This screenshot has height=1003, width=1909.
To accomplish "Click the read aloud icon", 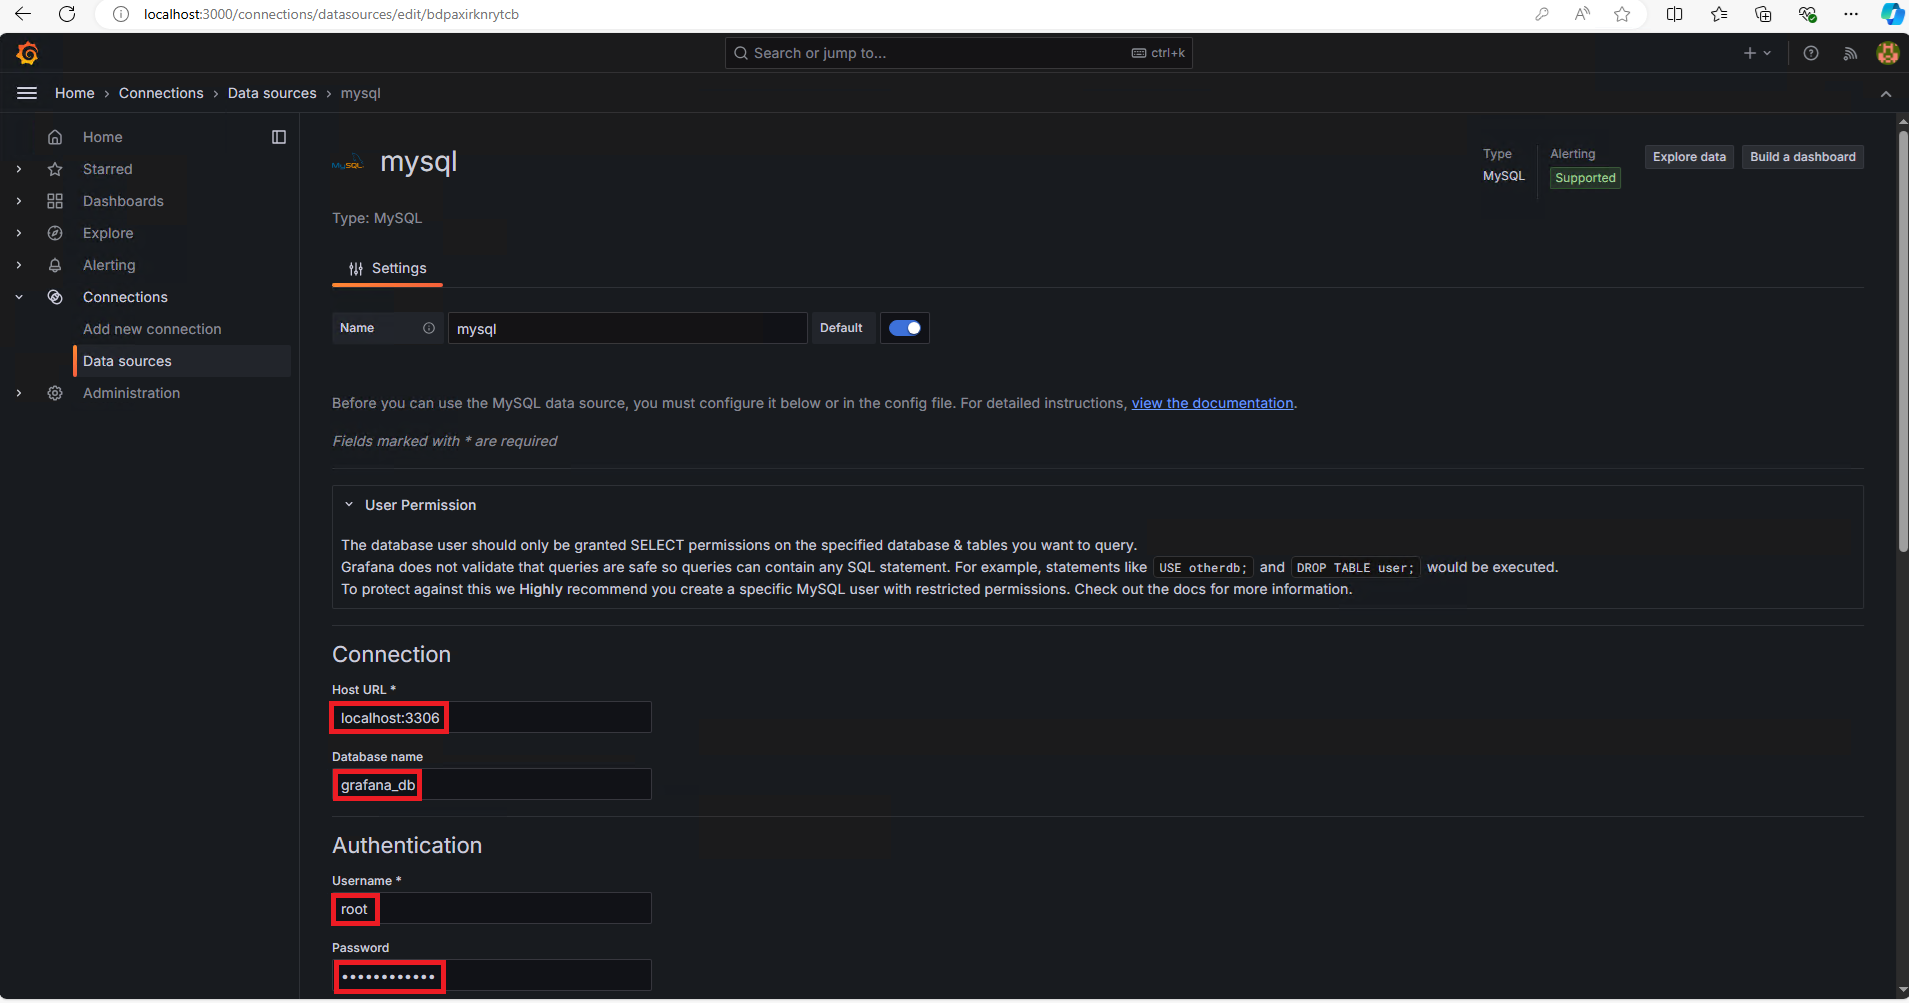I will pyautogui.click(x=1582, y=14).
